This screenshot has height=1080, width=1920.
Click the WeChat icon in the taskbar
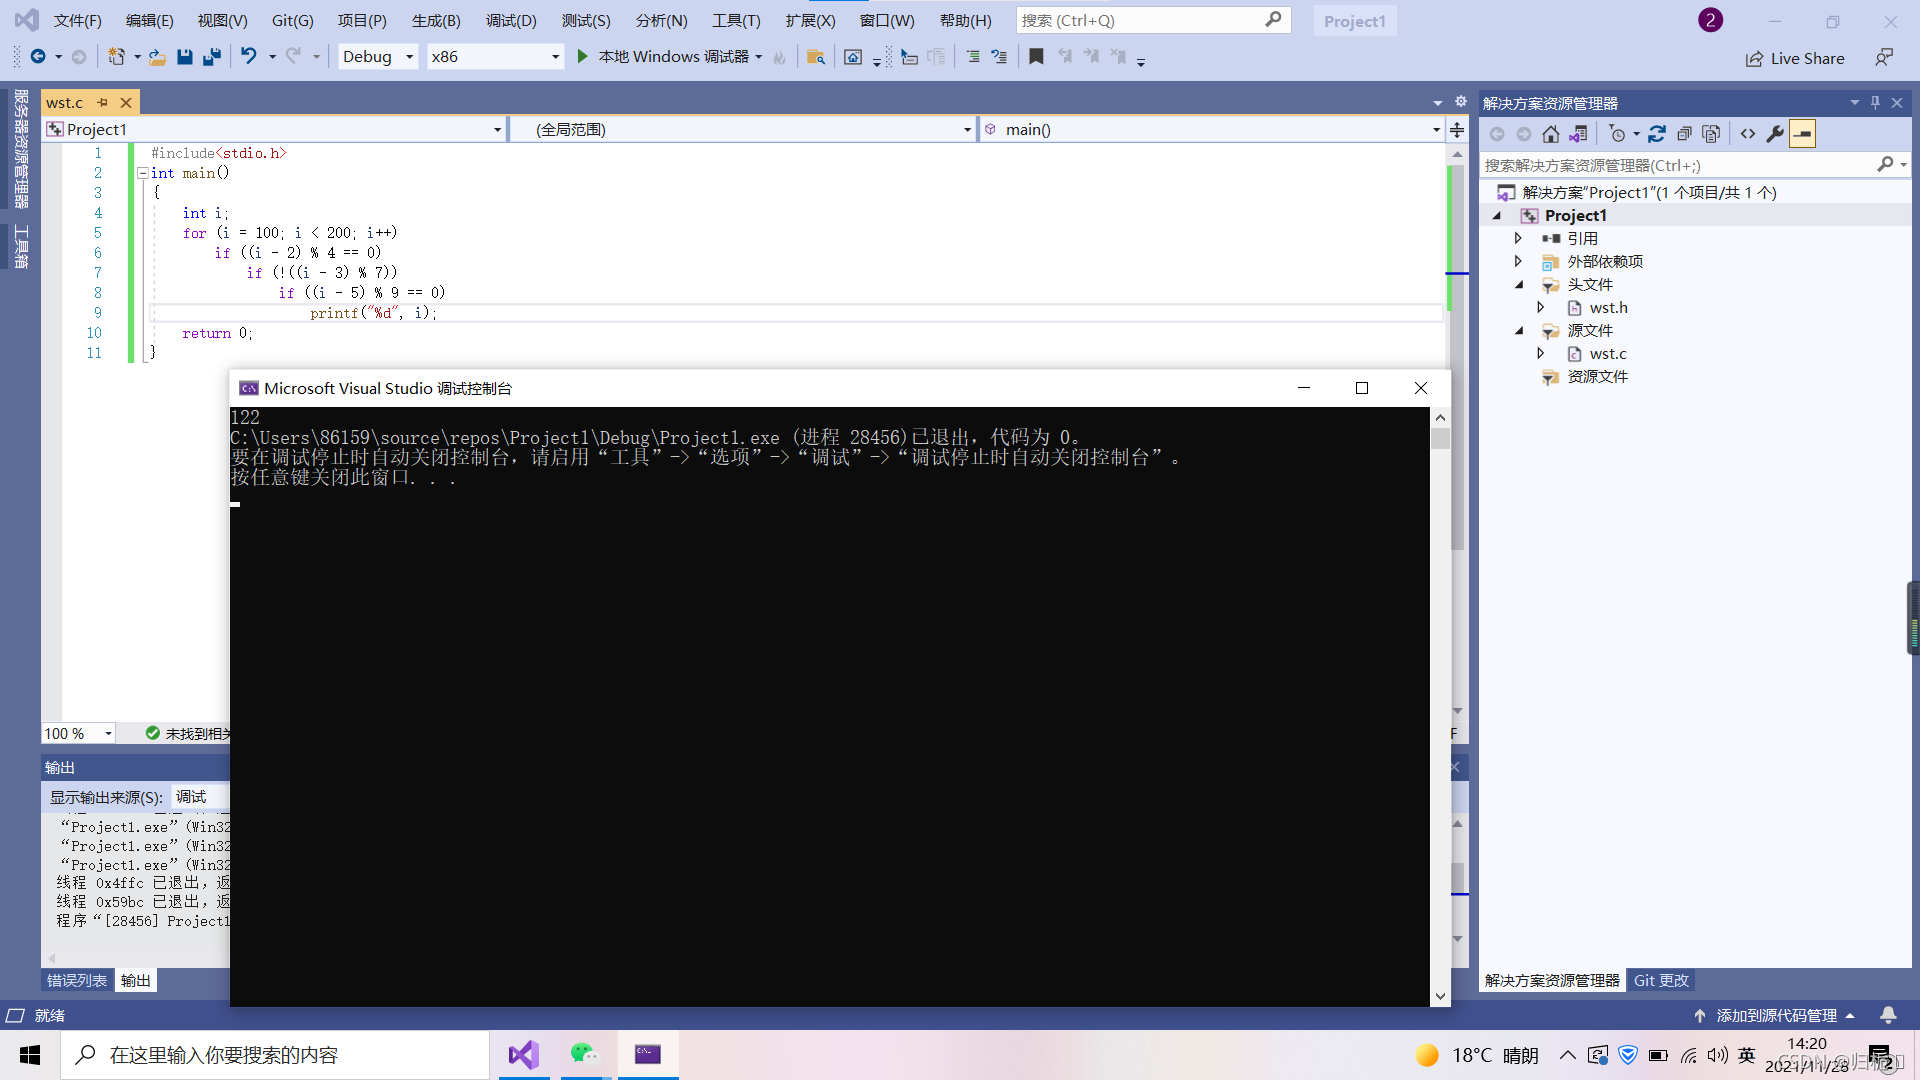click(x=584, y=1054)
